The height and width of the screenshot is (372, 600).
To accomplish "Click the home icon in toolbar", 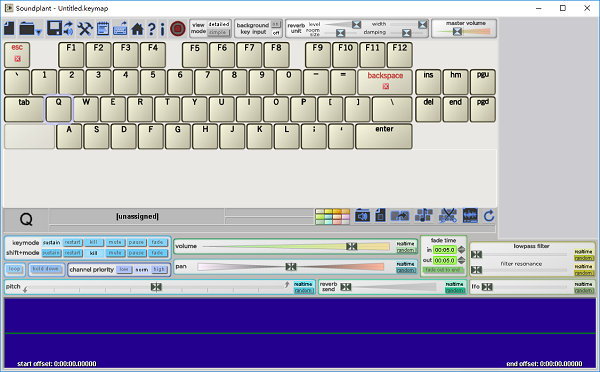I will tap(137, 29).
